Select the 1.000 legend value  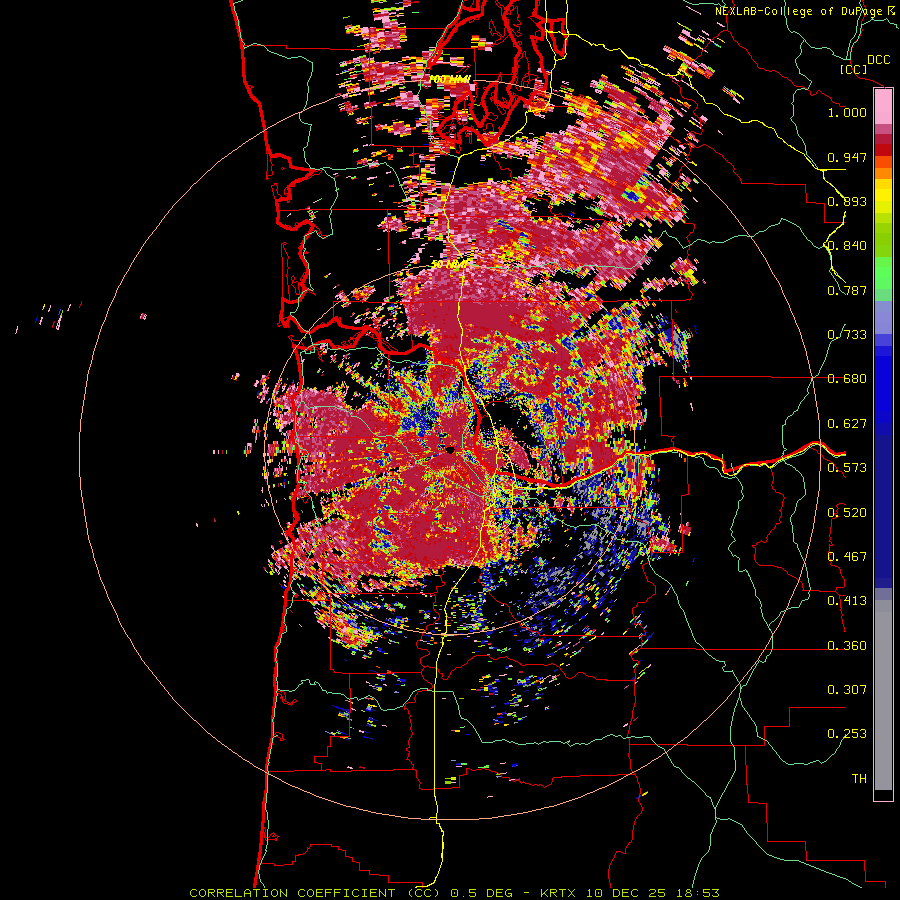click(847, 112)
